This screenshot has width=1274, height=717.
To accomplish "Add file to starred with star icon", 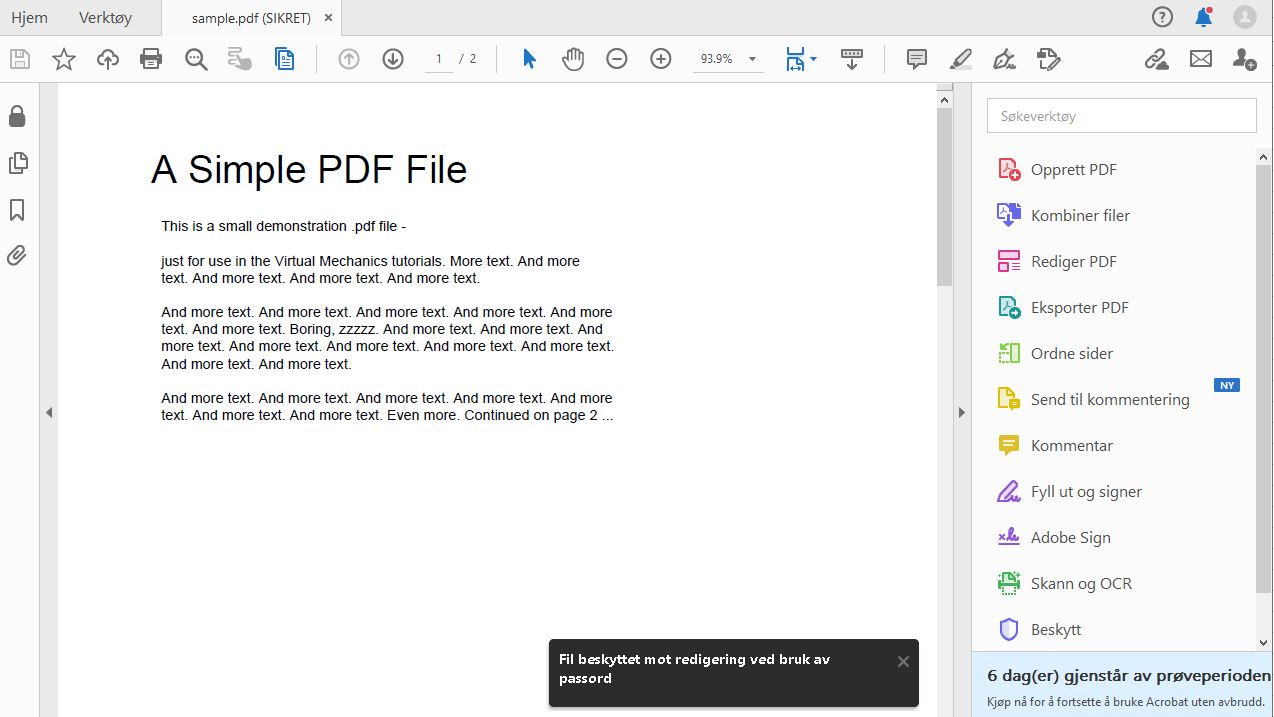I will [64, 59].
